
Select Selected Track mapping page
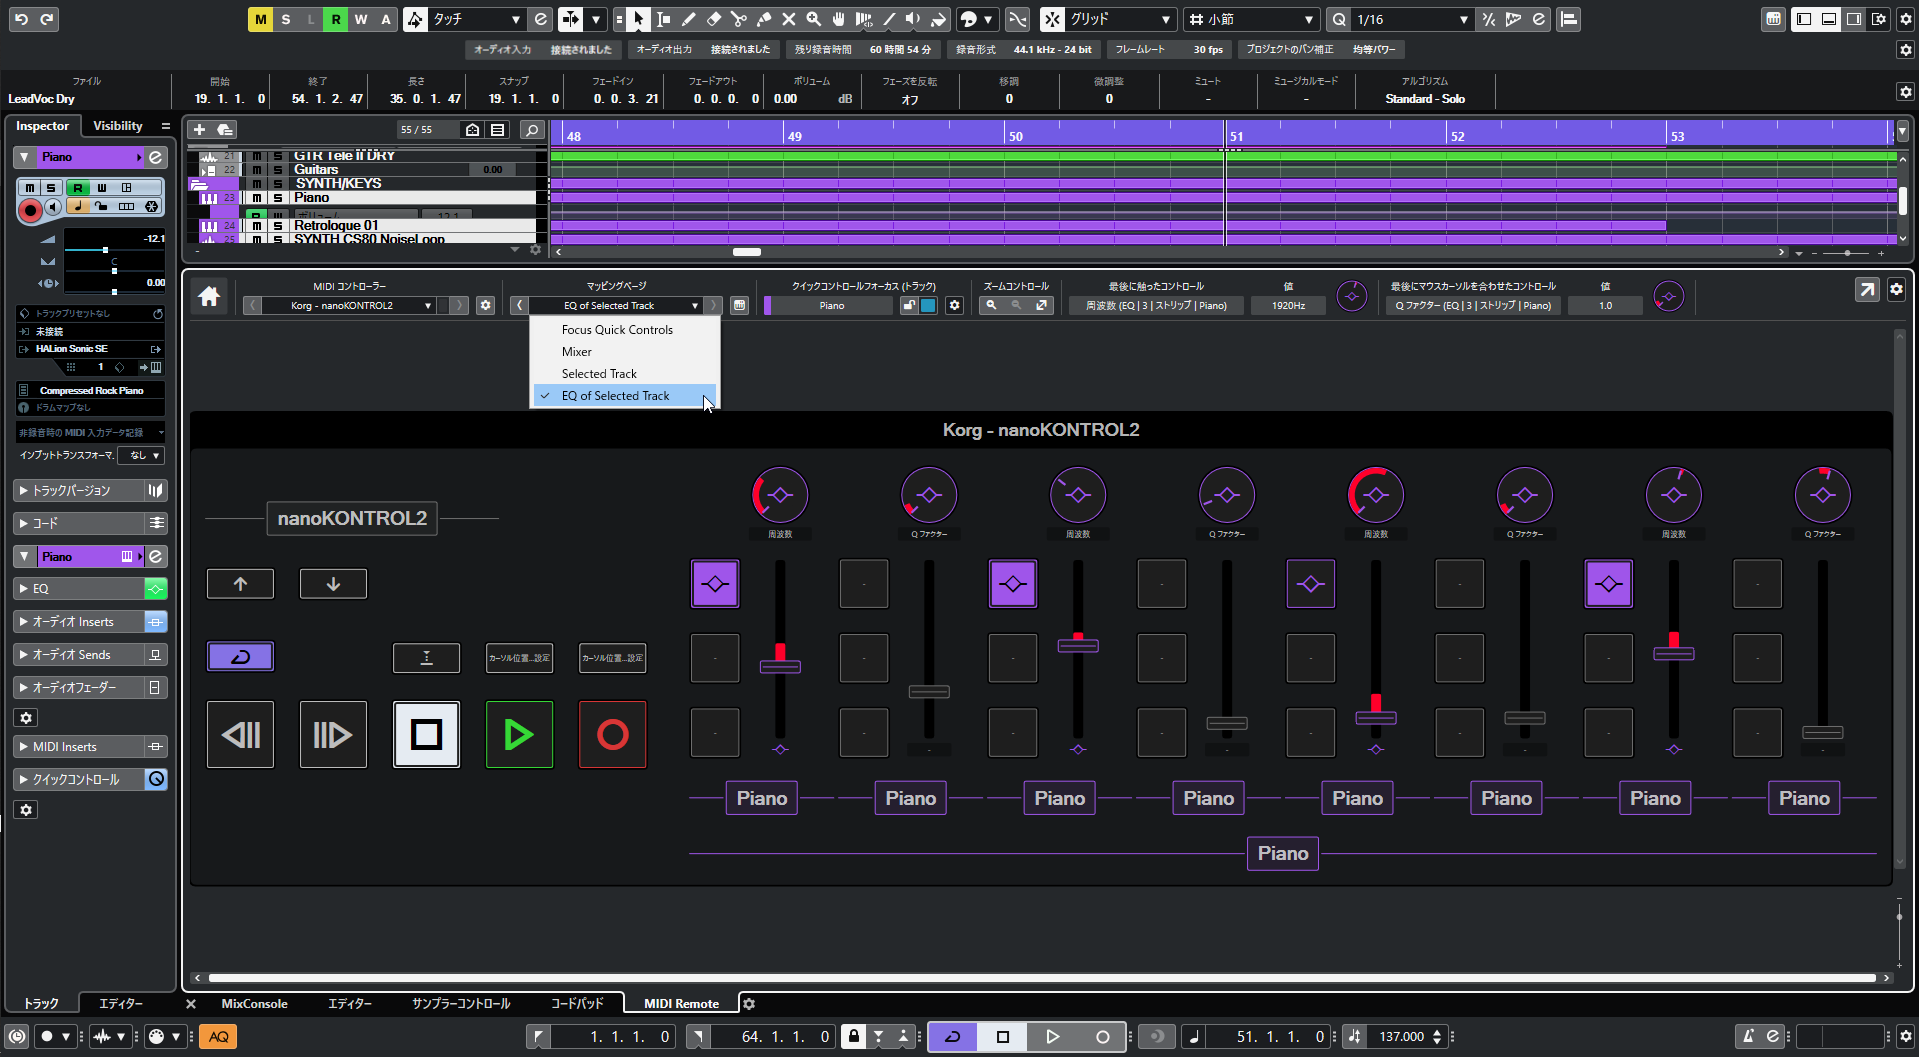pos(624,374)
